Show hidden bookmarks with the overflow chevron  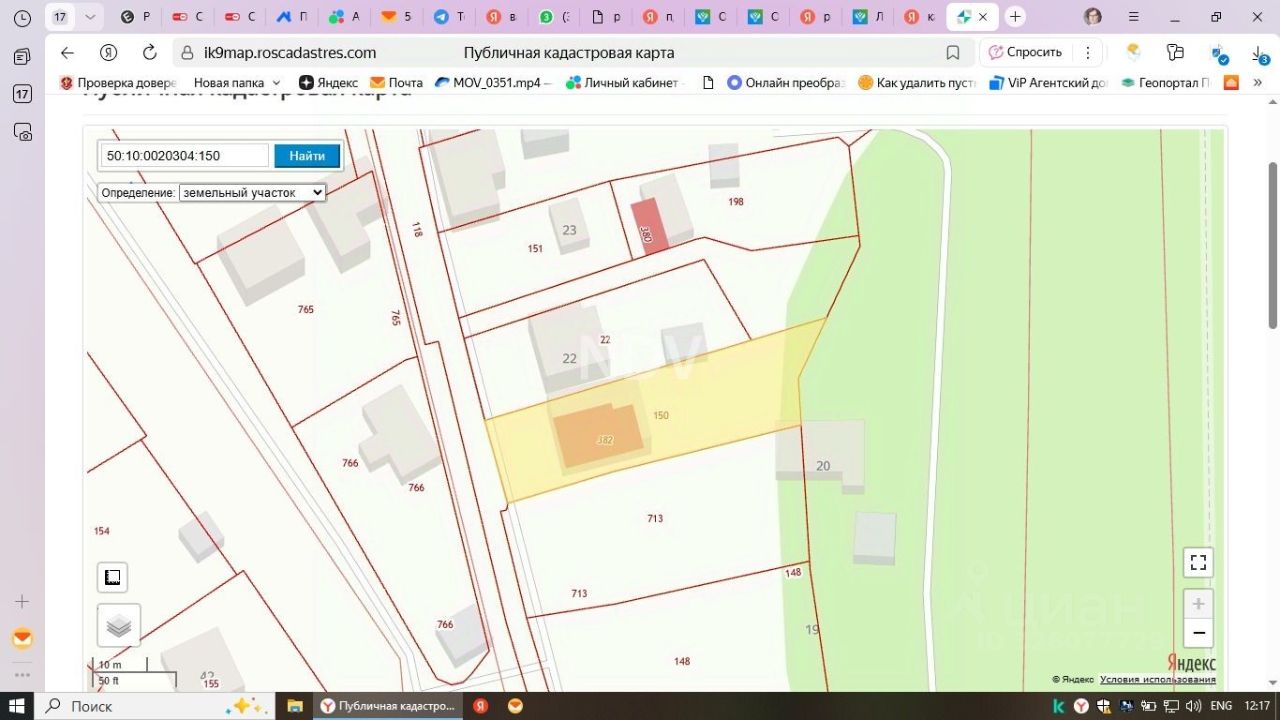(1258, 83)
